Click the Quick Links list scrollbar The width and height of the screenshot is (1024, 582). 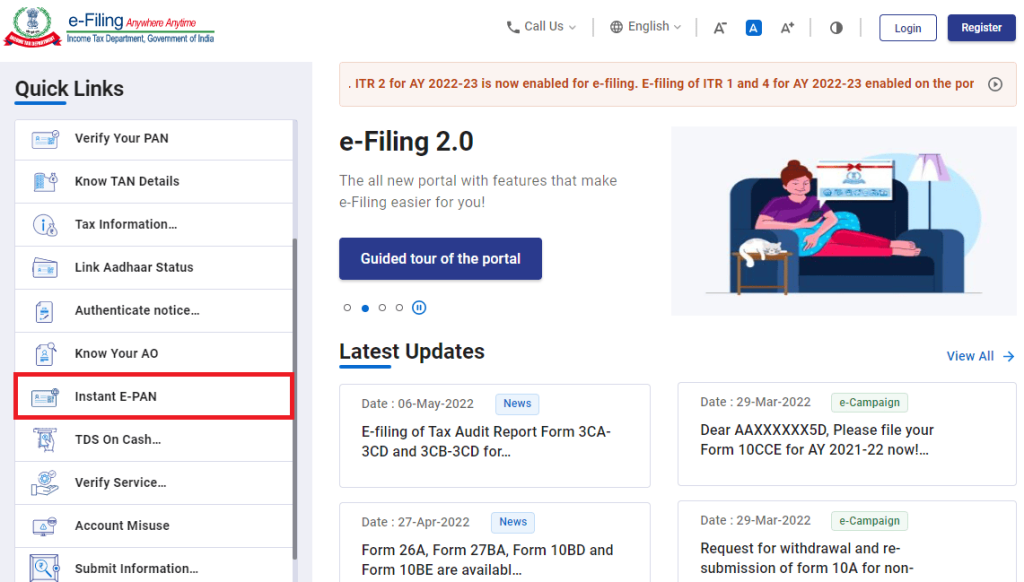point(295,398)
